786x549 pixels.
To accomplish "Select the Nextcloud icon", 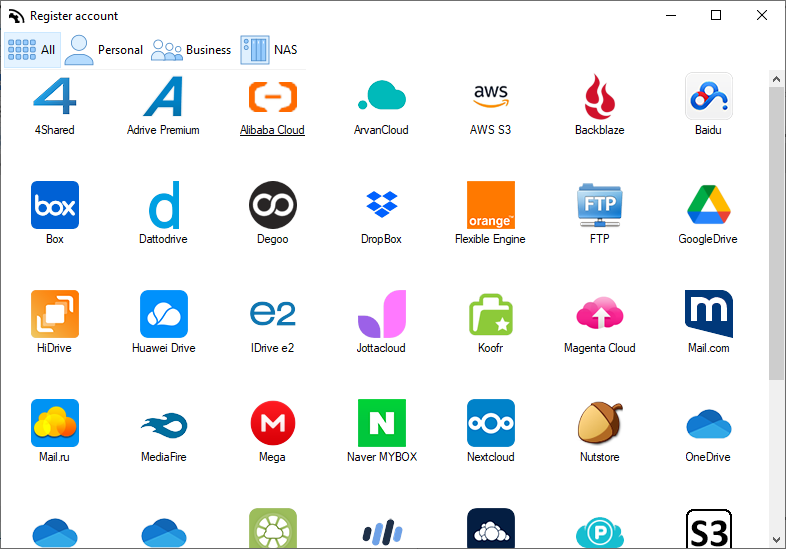I will pos(491,423).
